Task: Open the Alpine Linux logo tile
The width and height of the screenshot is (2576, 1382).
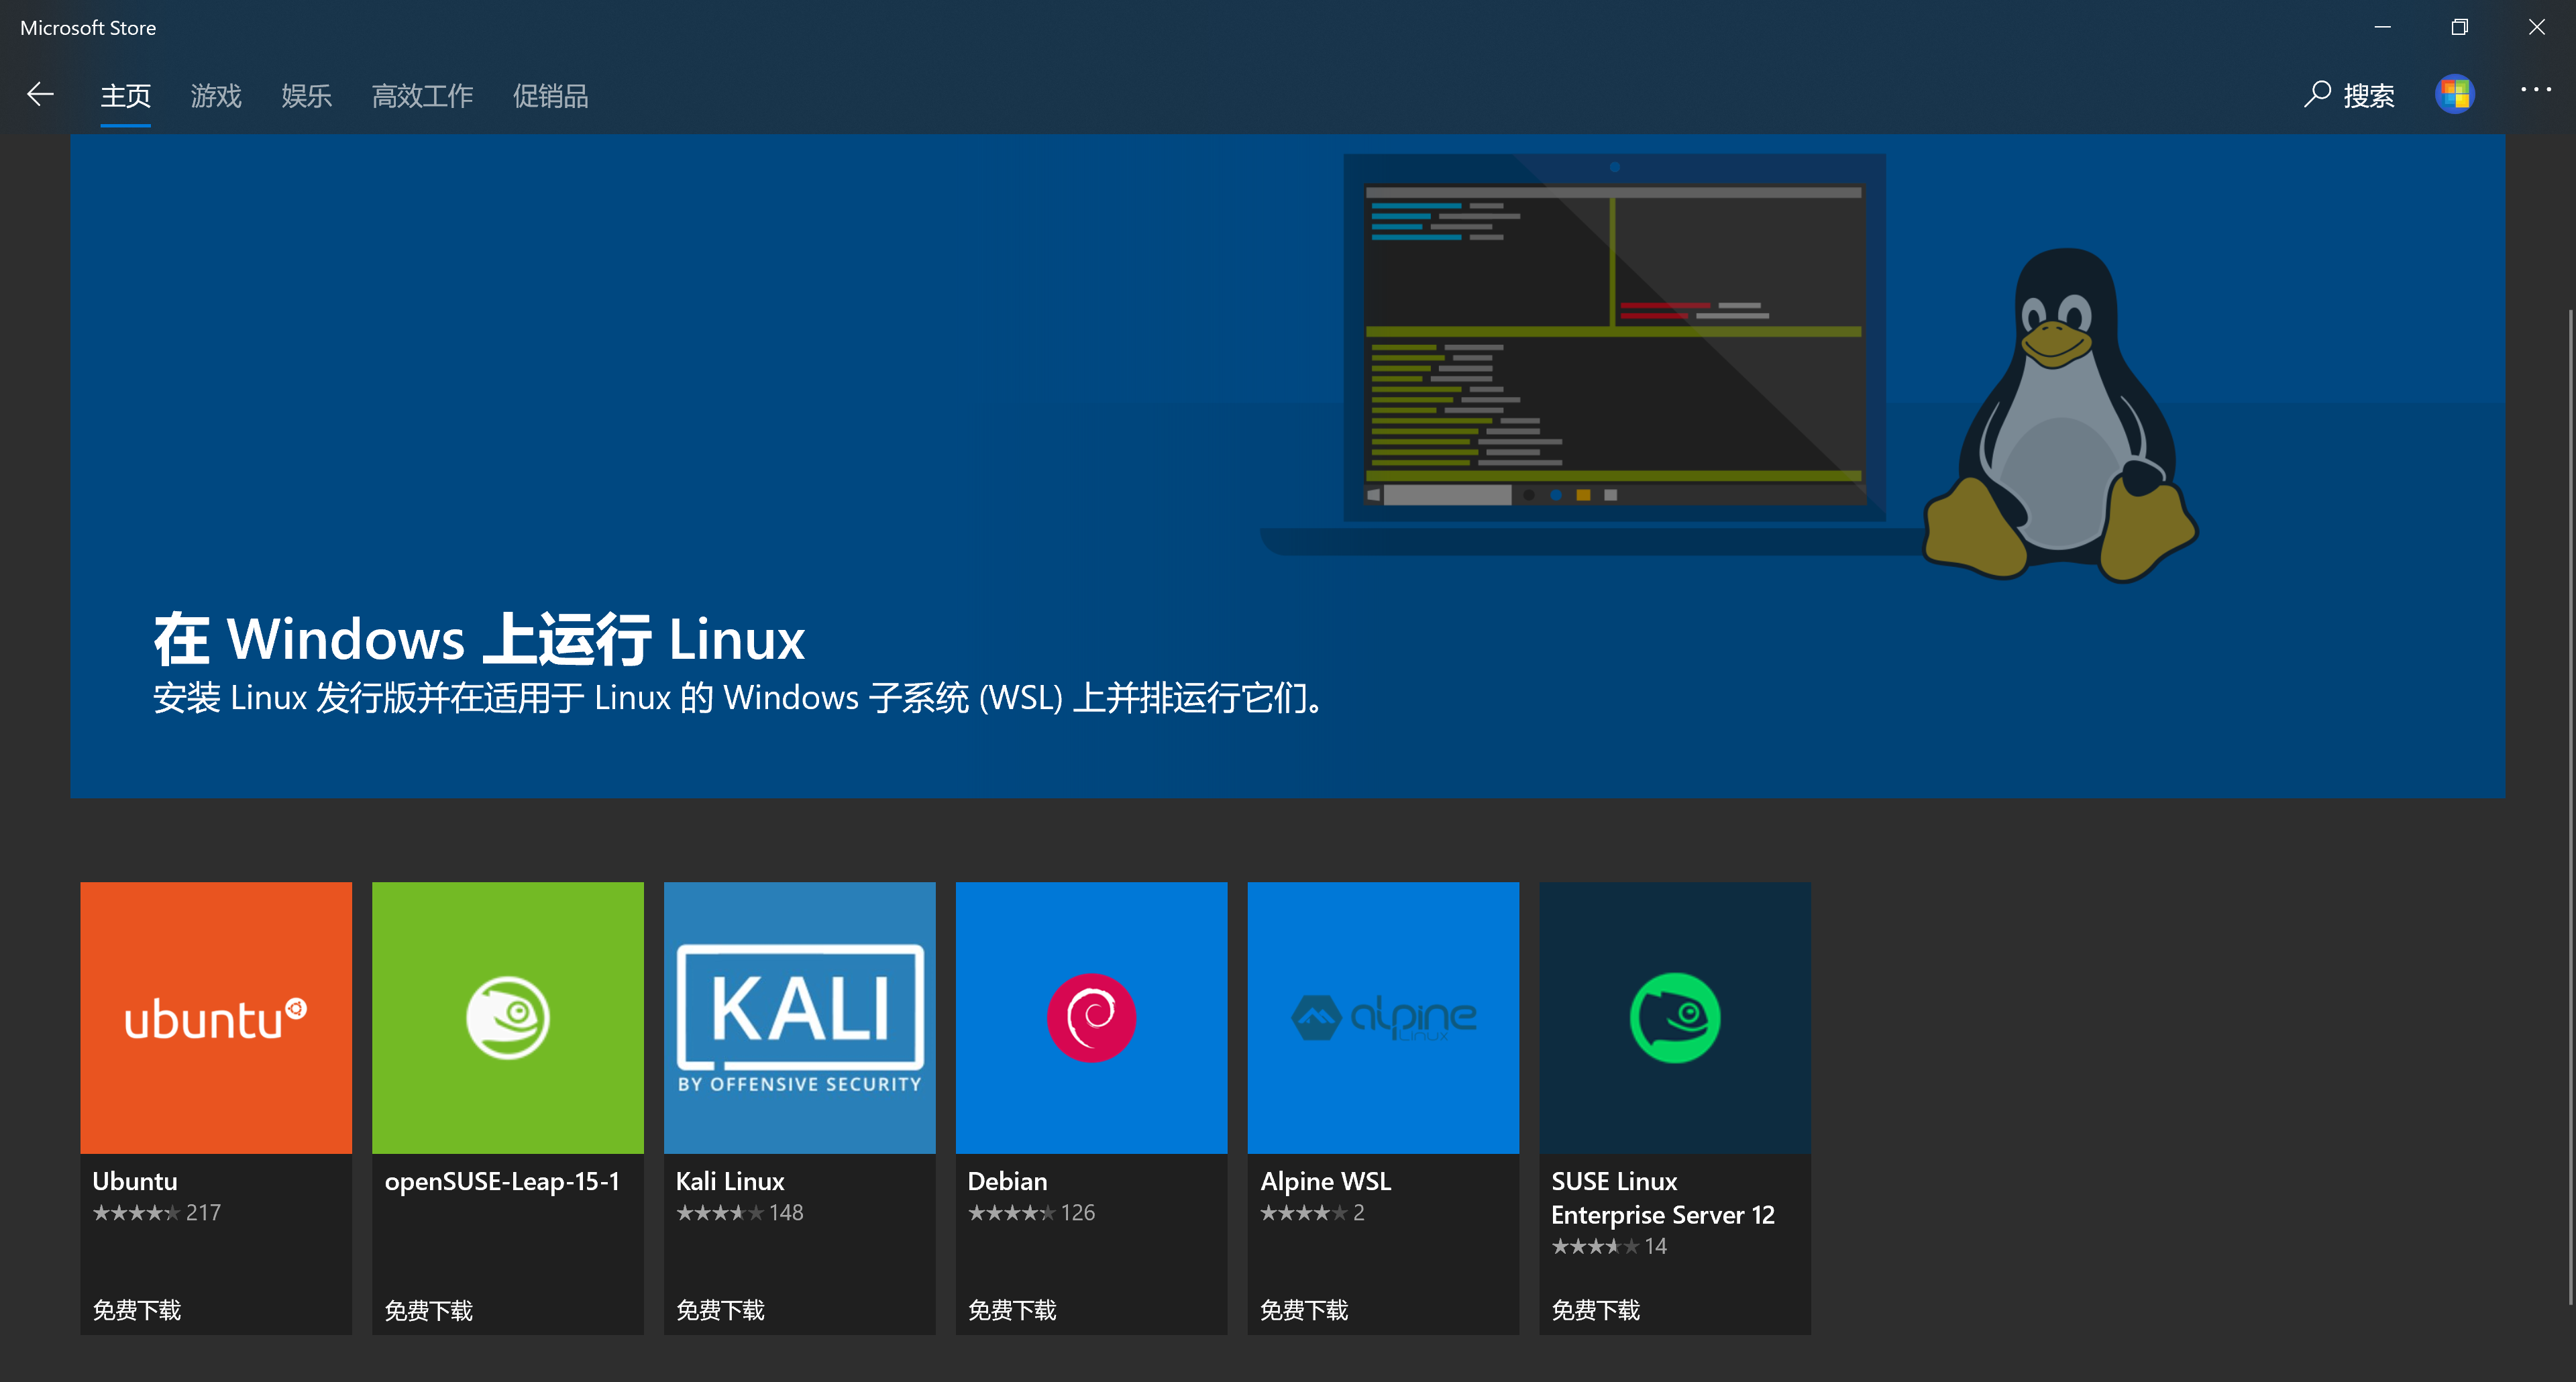Action: point(1384,1018)
